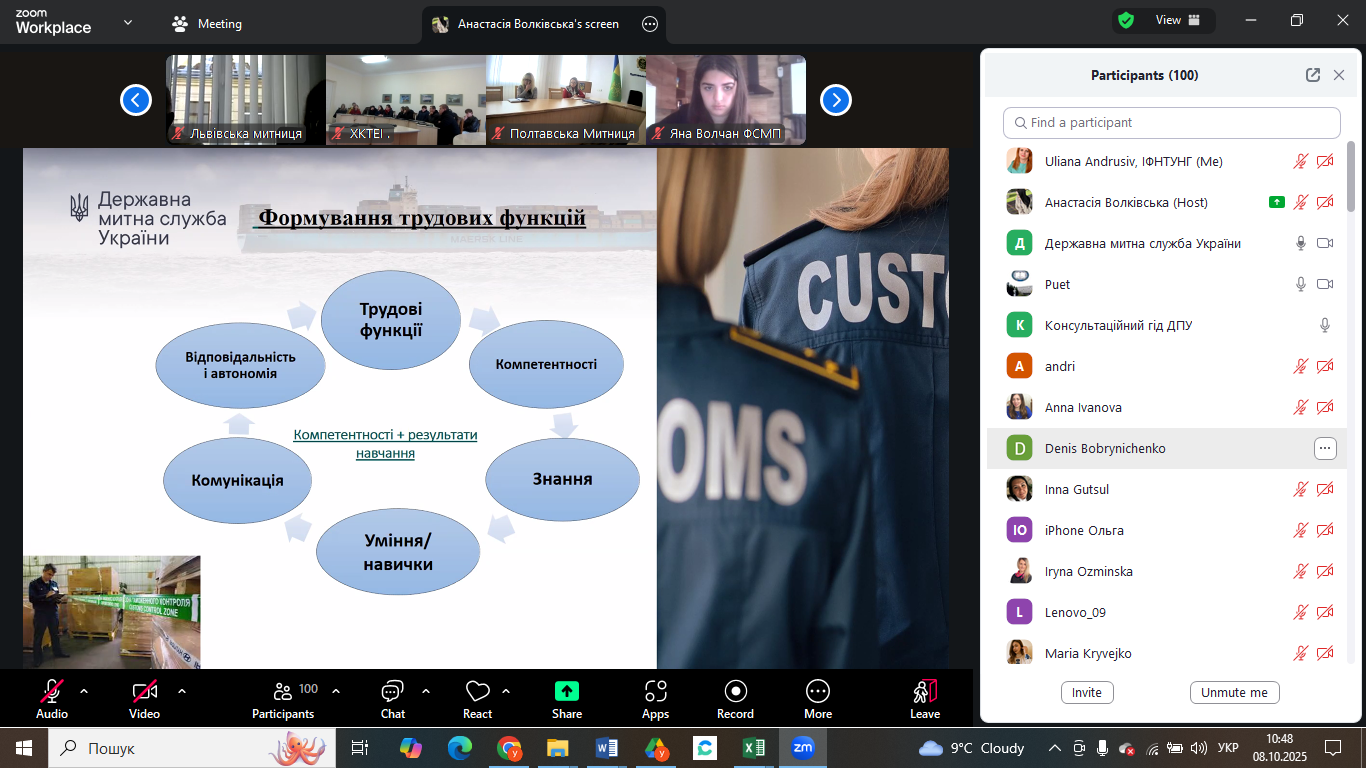Toggle Participants panel from toolbar
The height and width of the screenshot is (768, 1366).
click(x=283, y=691)
